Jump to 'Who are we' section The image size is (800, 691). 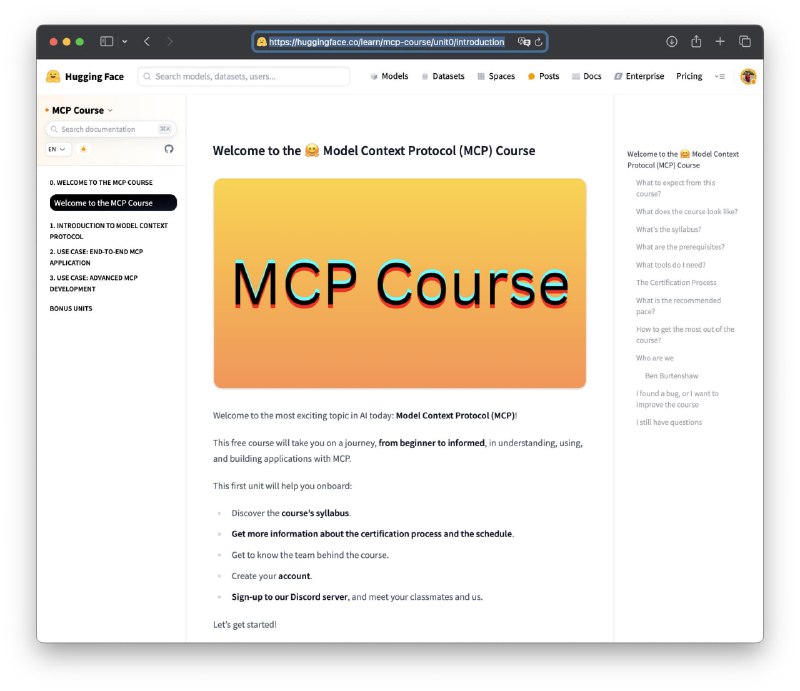(x=655, y=358)
